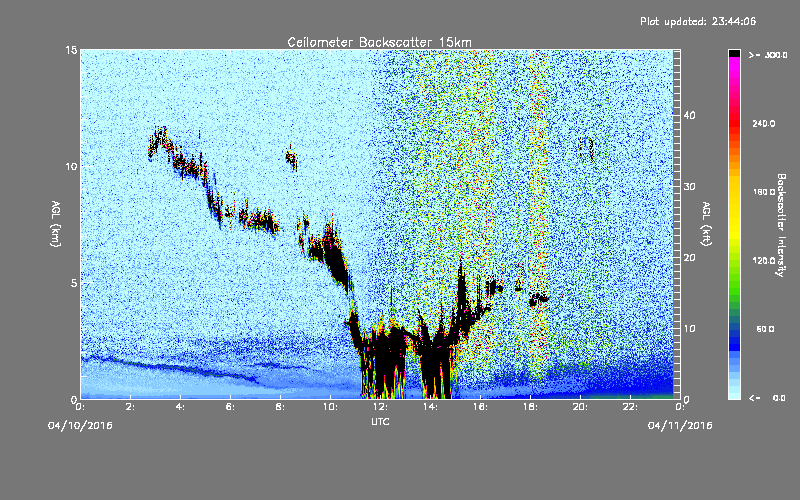Pick the yellow section of the colorbar

pyautogui.click(x=734, y=209)
